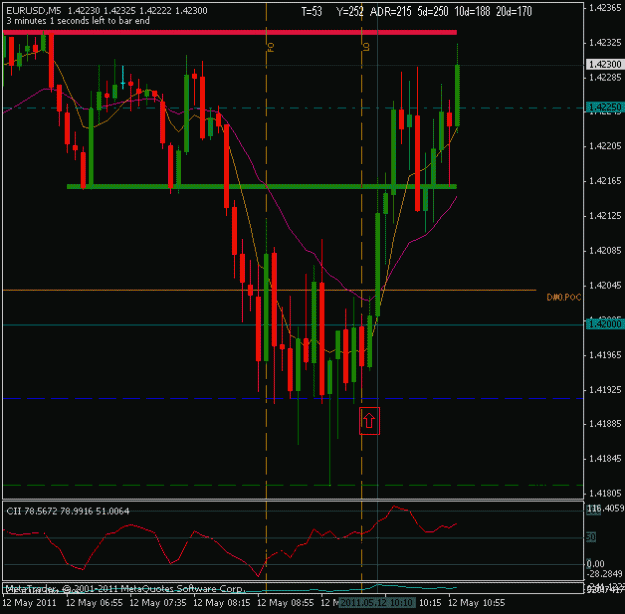Click the '12 May 08:55' time axis label
Image resolution: width=625 pixels, height=614 pixels.
pos(285,602)
